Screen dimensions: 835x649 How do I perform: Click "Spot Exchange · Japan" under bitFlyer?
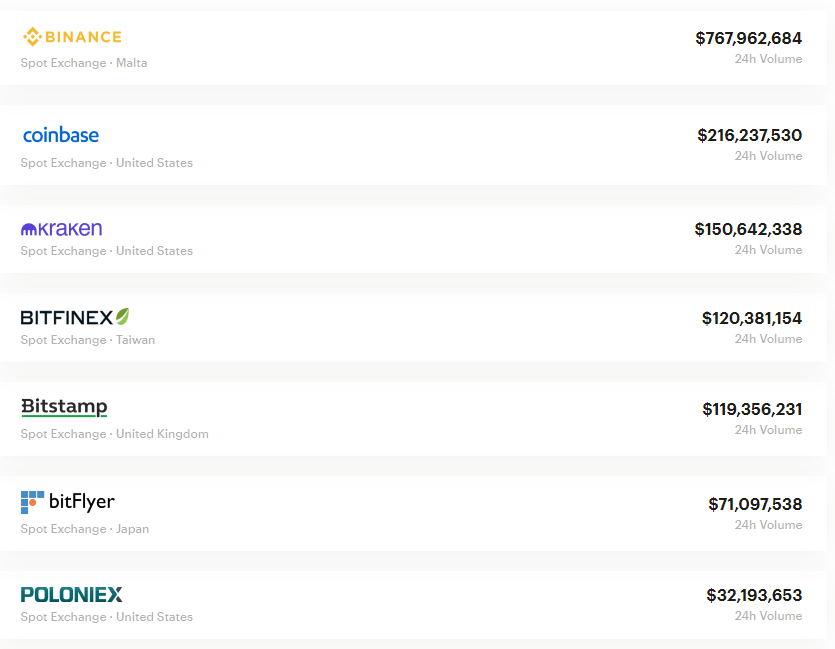[x=85, y=529]
